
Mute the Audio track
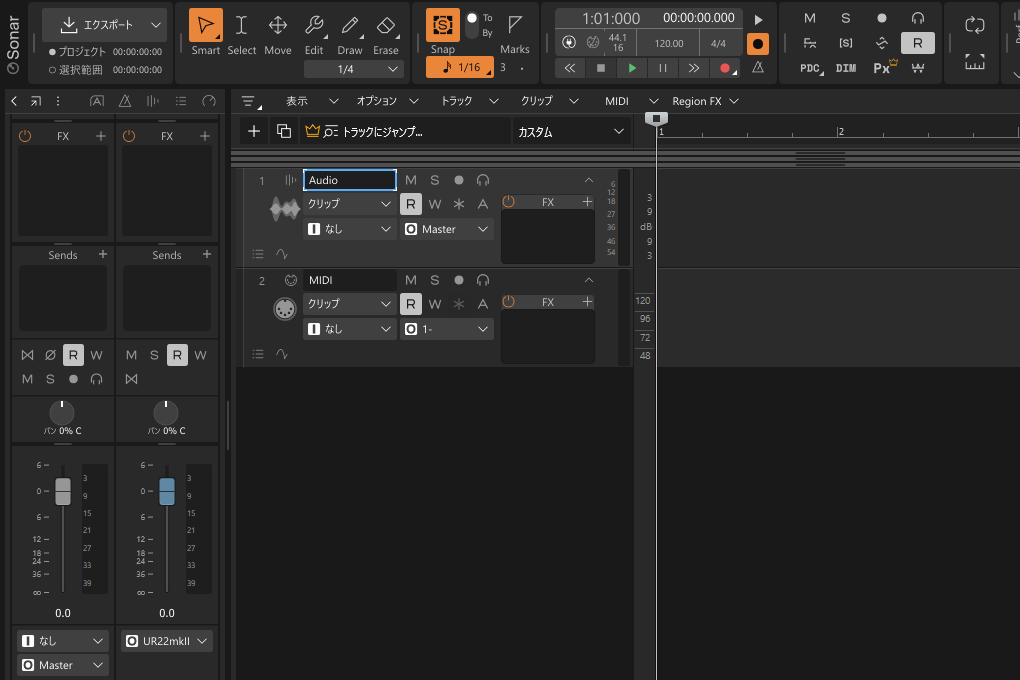point(411,180)
